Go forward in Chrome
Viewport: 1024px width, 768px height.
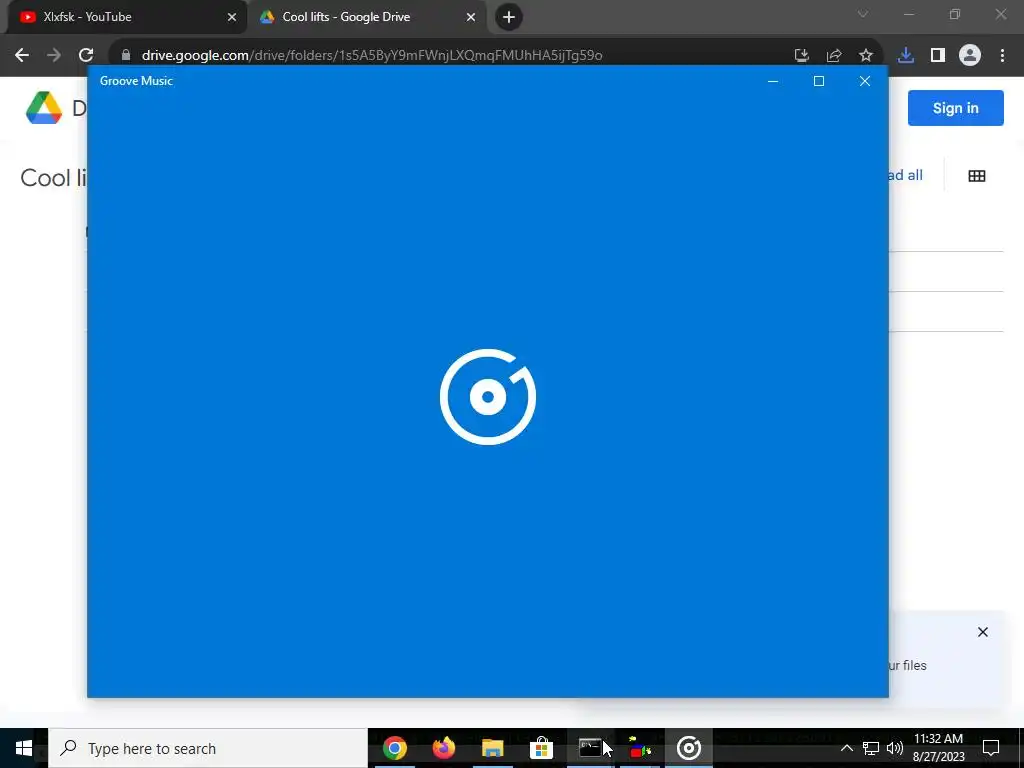54,56
